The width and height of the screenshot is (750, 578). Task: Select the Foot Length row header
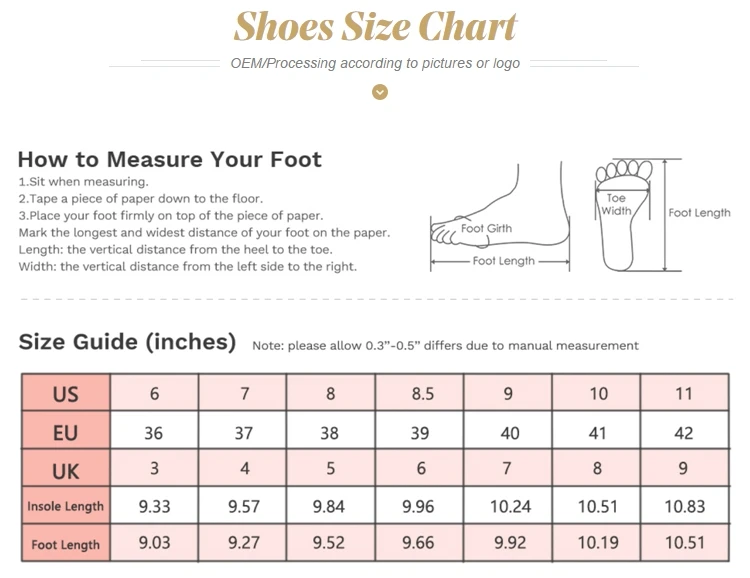[65, 544]
